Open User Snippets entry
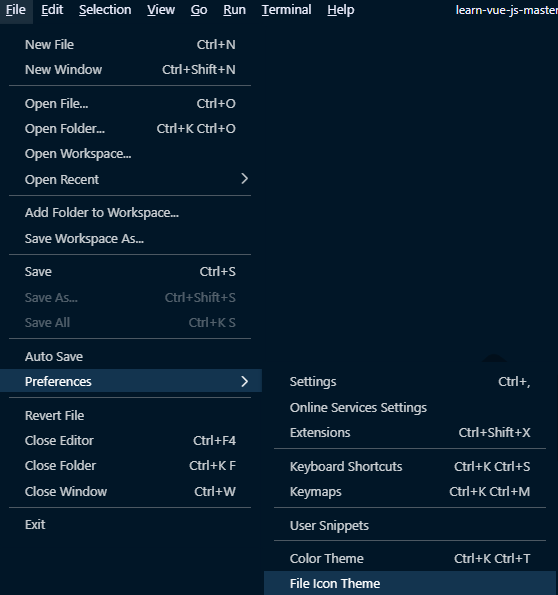This screenshot has width=558, height=595. coord(410,526)
